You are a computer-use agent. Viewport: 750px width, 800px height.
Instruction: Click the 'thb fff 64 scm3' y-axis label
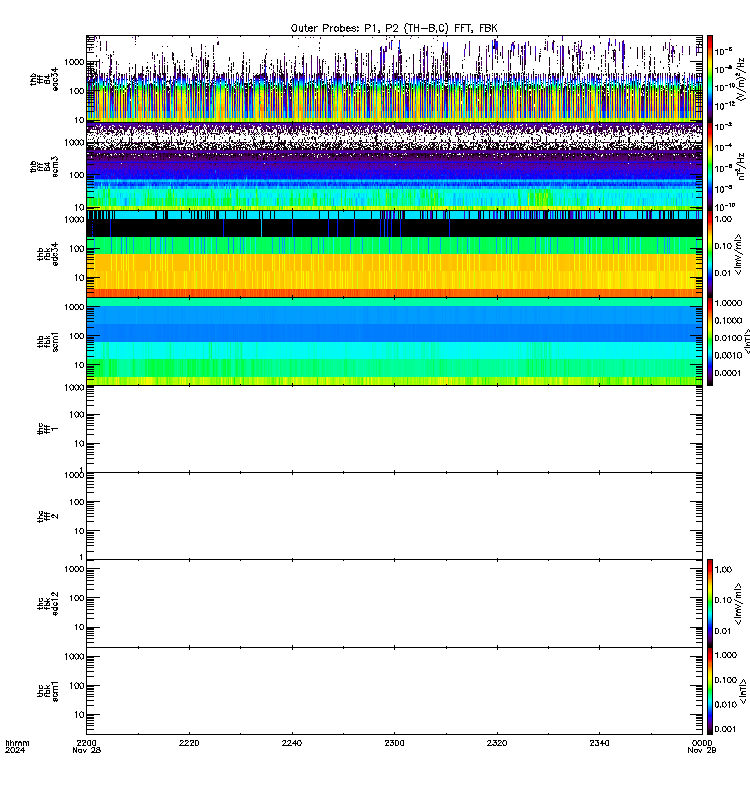(x=44, y=167)
